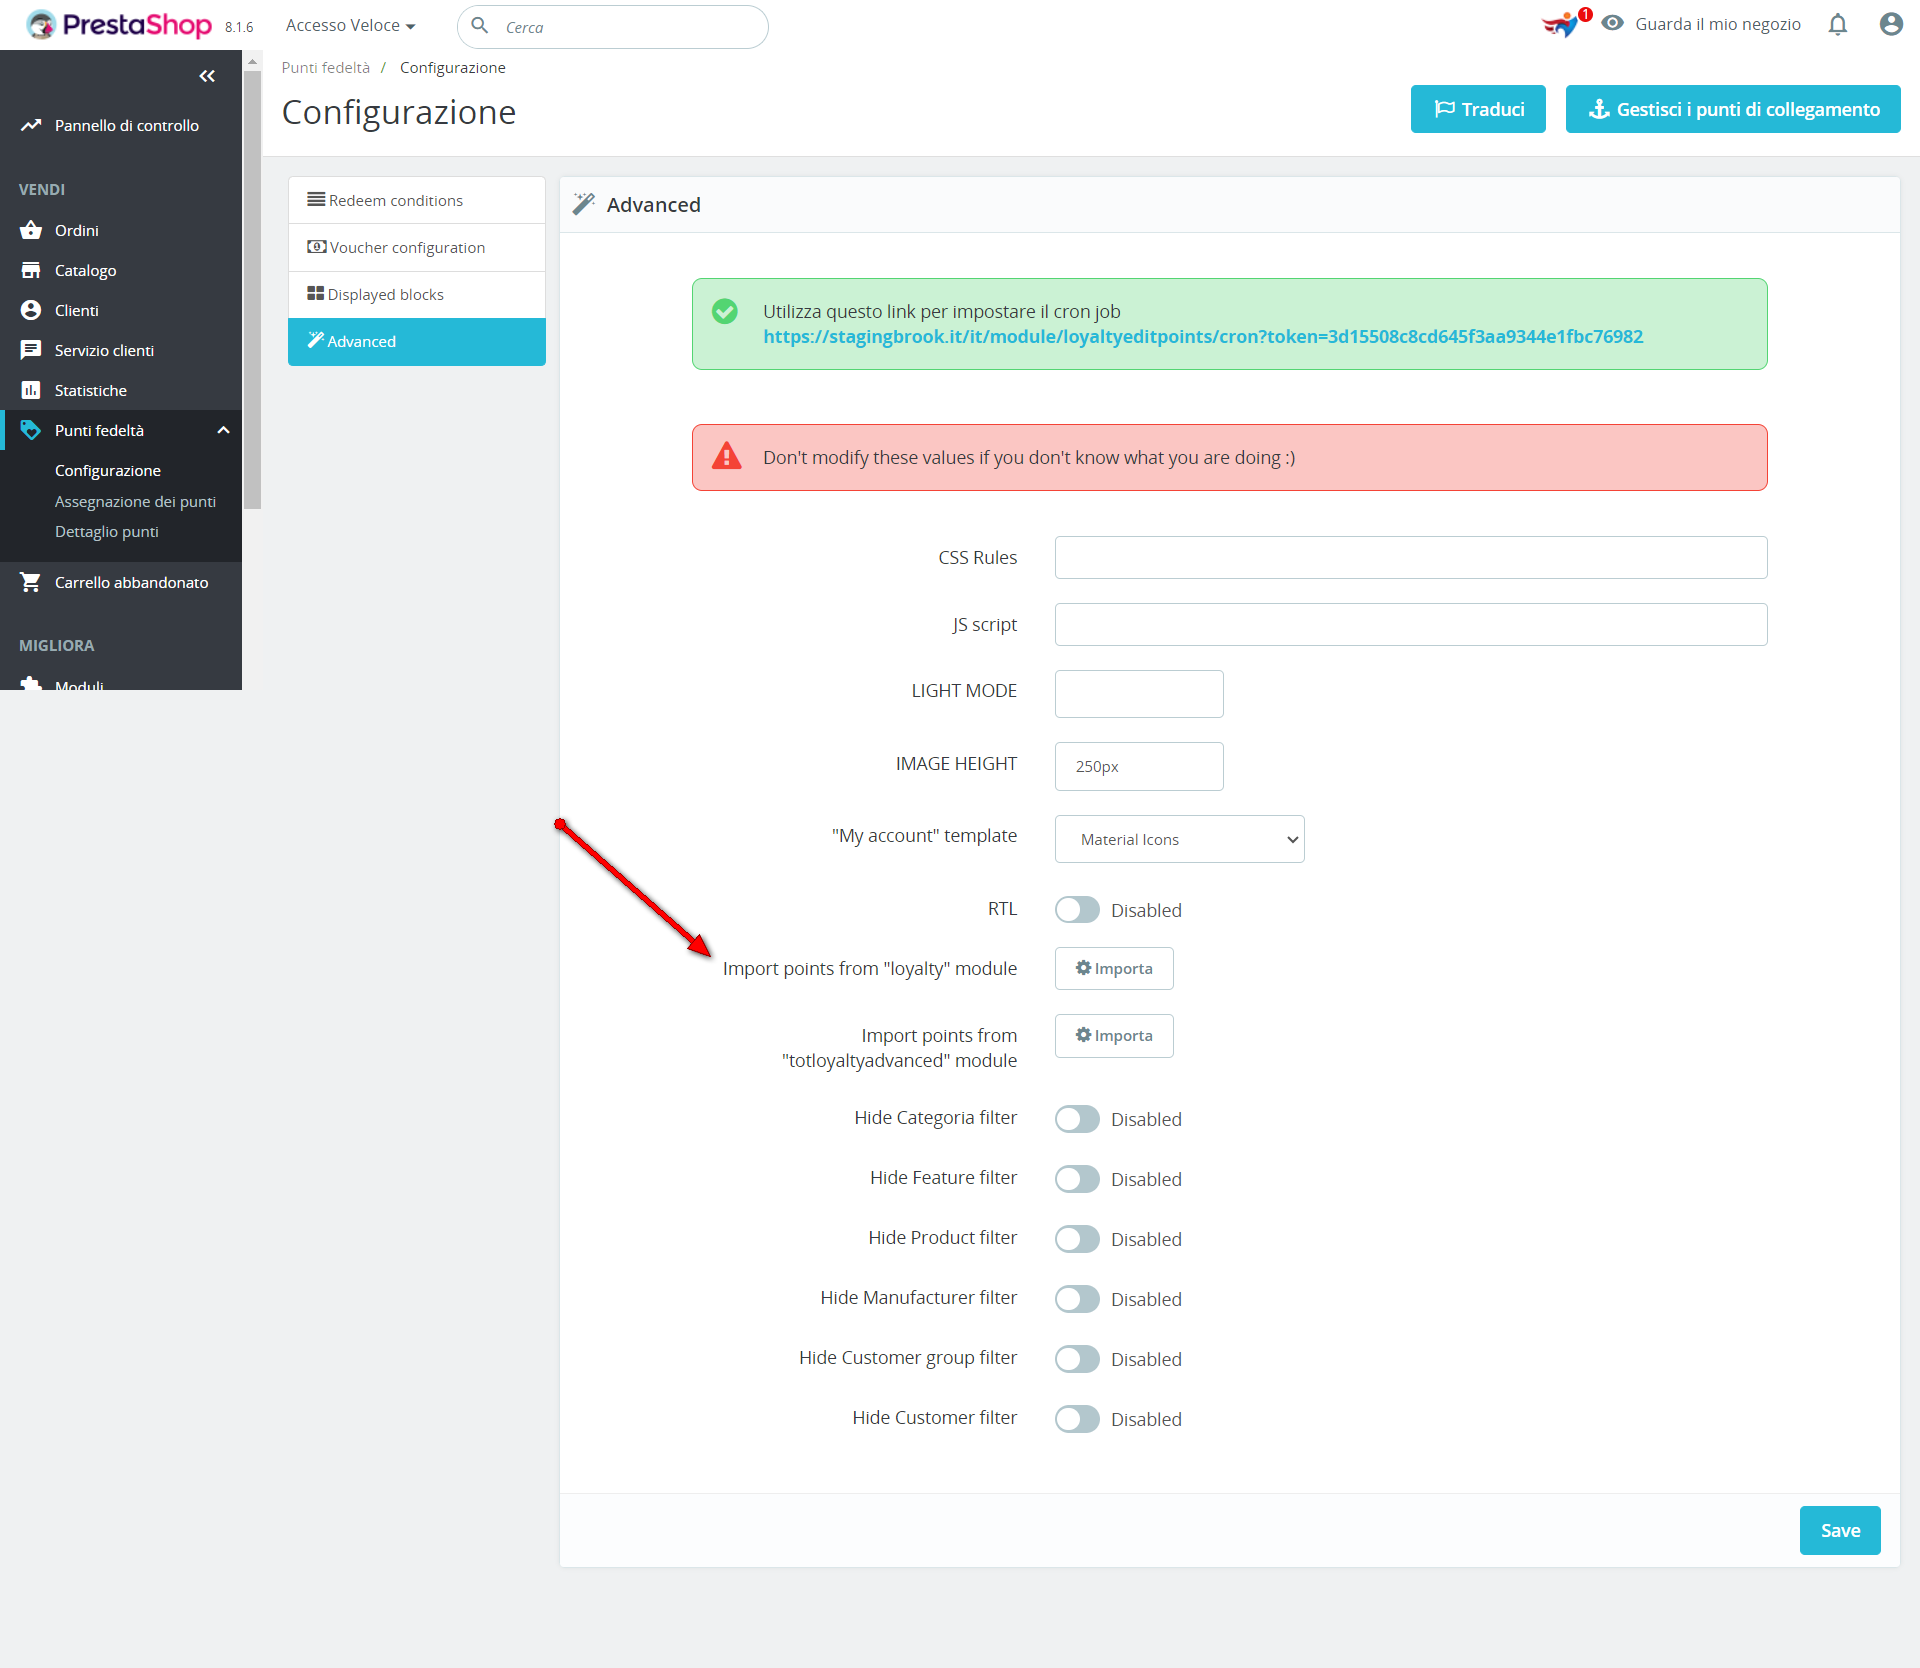This screenshot has width=1920, height=1668.
Task: Open the "My account" template dropdown
Action: pyautogui.click(x=1179, y=839)
